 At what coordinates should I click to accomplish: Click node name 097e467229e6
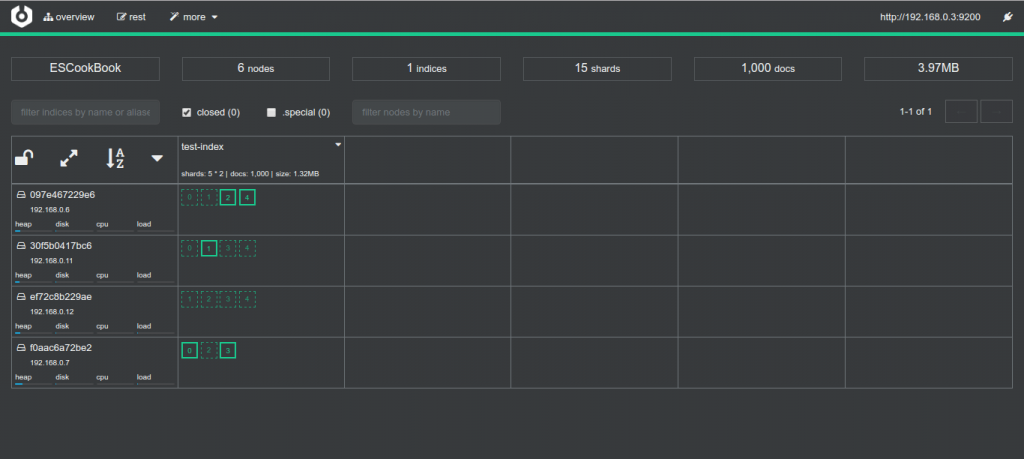pos(63,195)
